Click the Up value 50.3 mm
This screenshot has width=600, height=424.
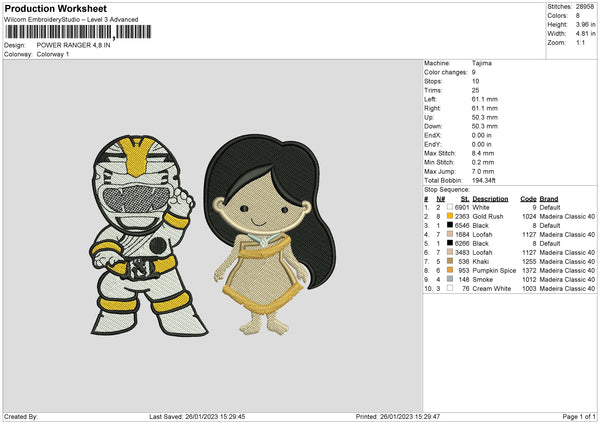coord(484,117)
